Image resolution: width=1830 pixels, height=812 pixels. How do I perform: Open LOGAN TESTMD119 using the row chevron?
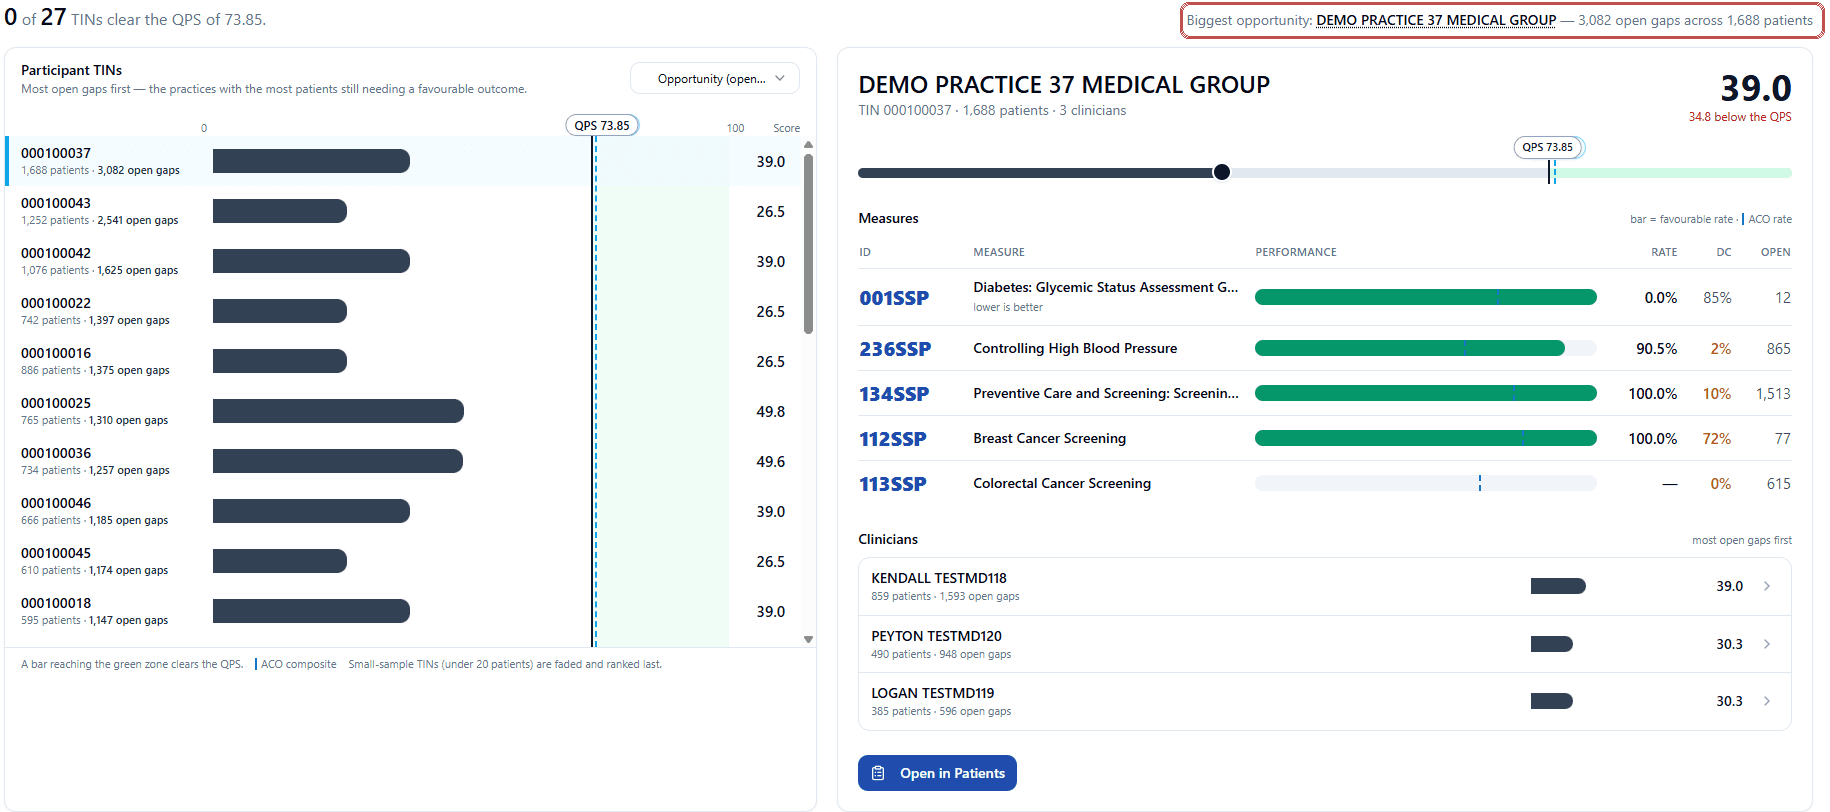coord(1767,701)
